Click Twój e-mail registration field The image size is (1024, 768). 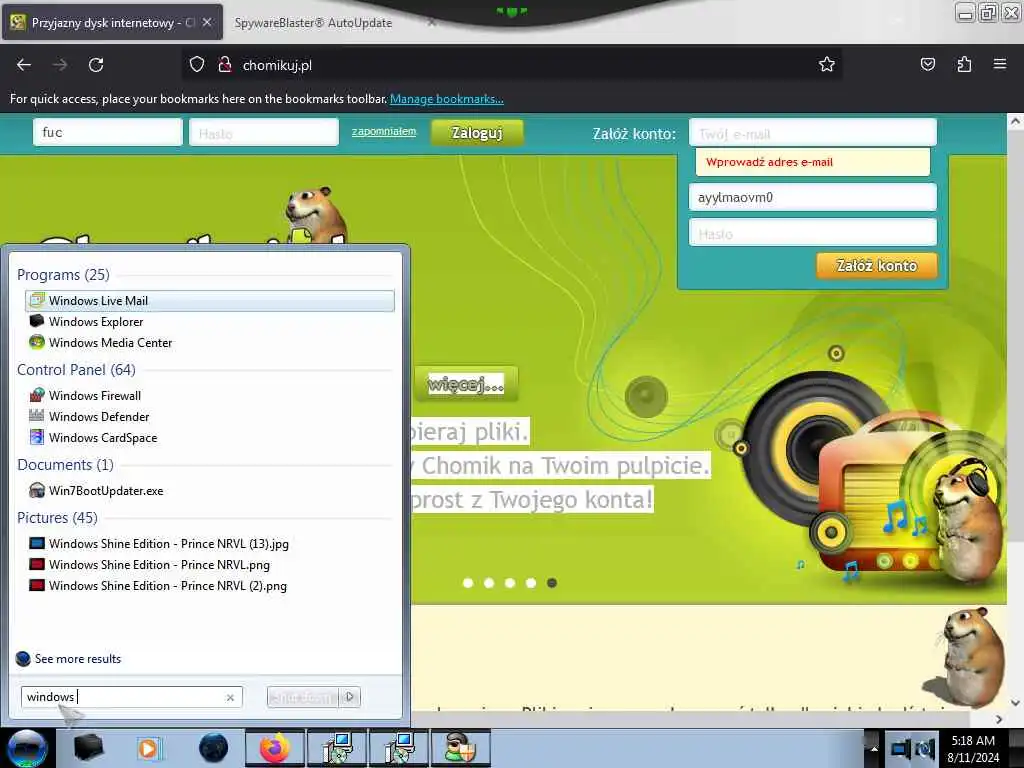(812, 133)
